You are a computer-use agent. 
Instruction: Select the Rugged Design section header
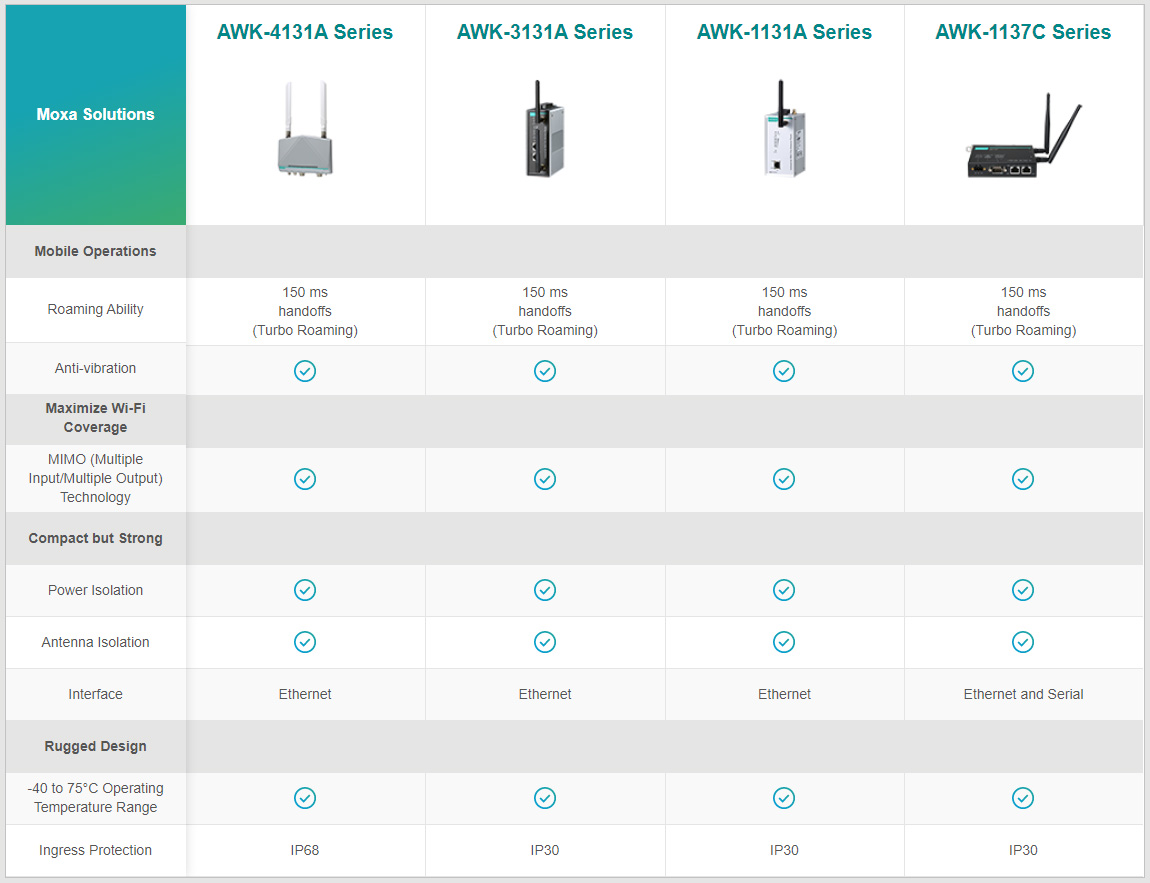tap(95, 746)
